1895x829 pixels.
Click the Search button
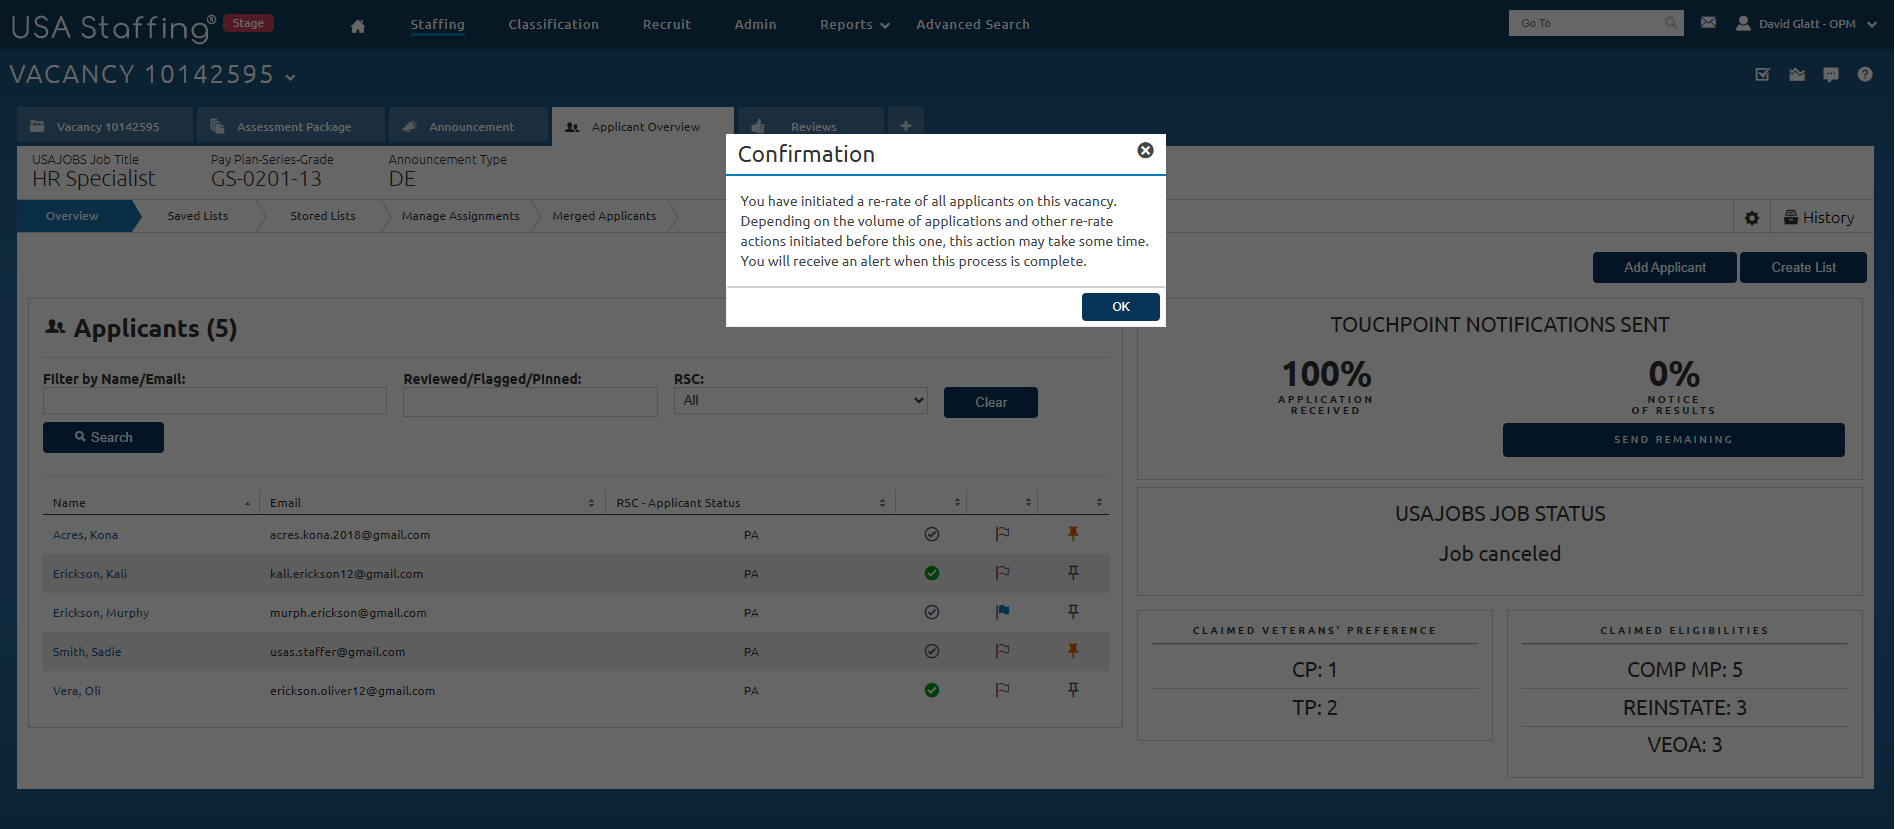point(103,437)
